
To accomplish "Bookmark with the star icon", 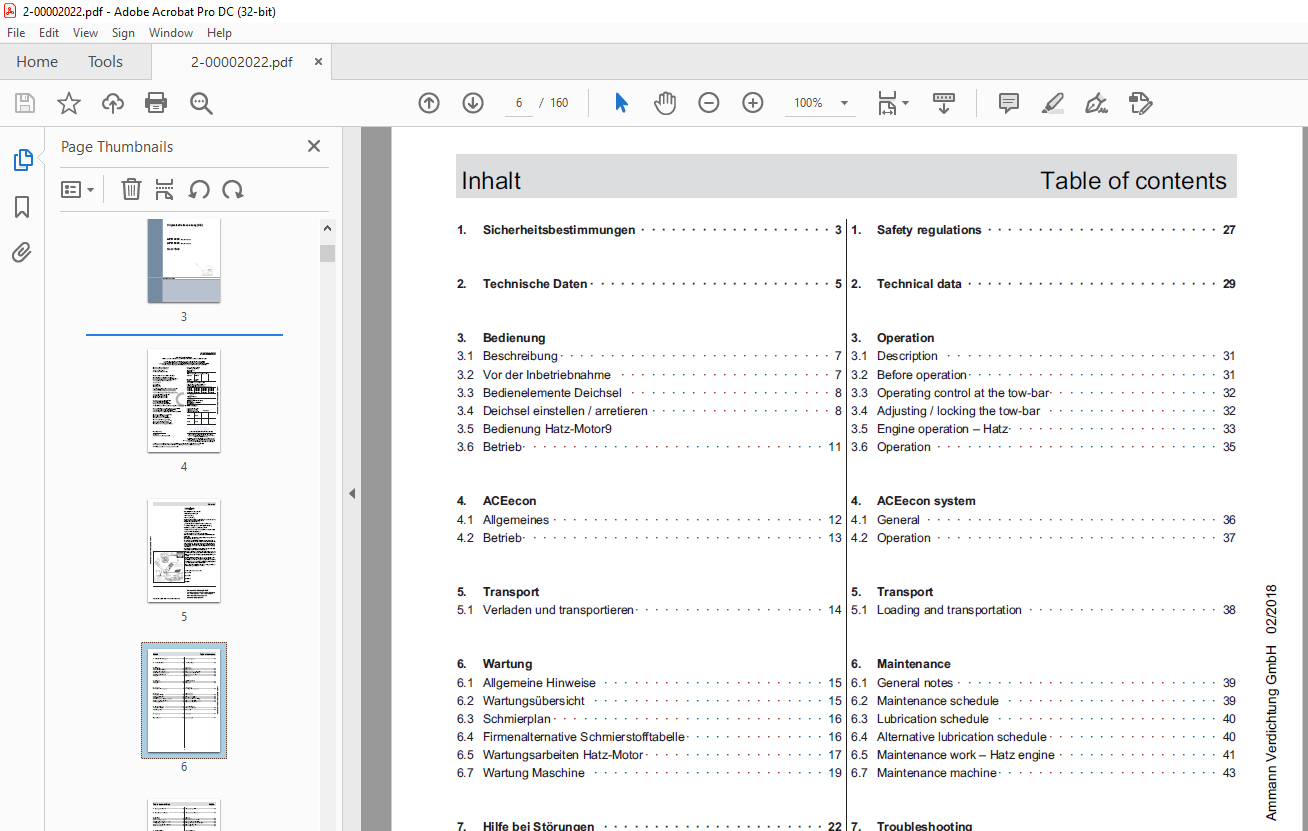I will coord(68,103).
